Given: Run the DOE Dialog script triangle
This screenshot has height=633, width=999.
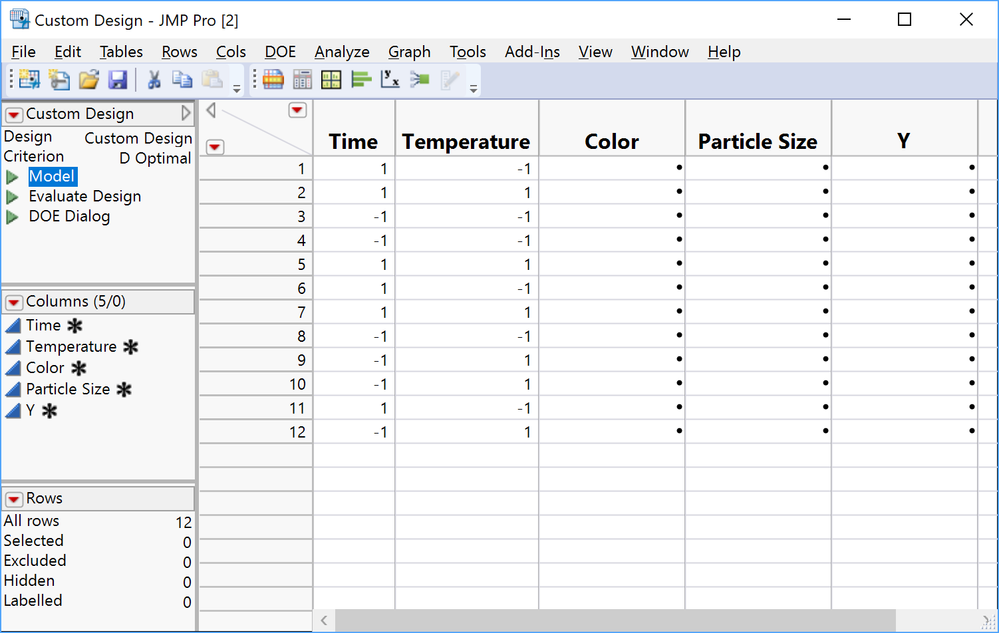Looking at the screenshot, I should pos(12,217).
